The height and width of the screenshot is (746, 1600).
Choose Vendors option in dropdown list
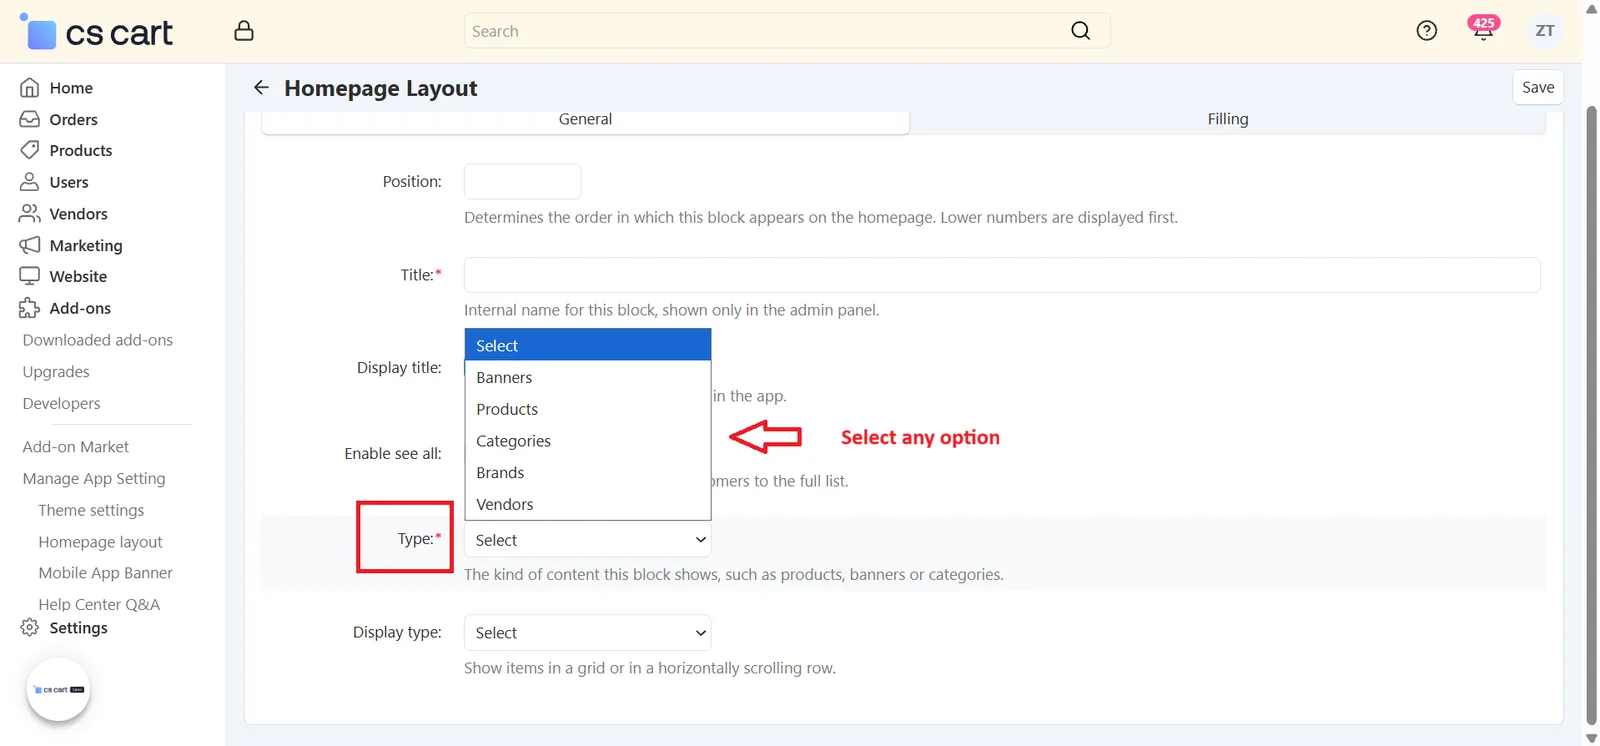click(x=588, y=504)
